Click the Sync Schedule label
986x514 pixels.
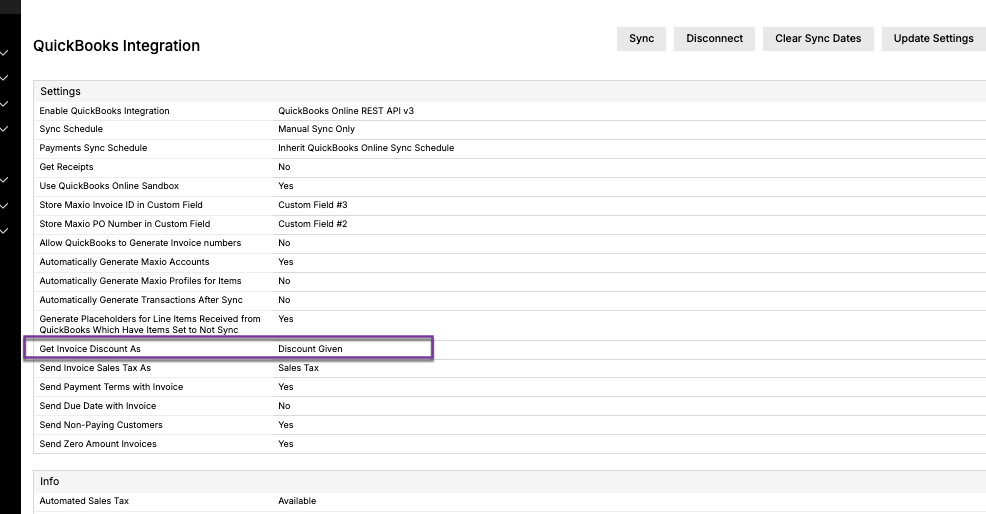click(71, 129)
